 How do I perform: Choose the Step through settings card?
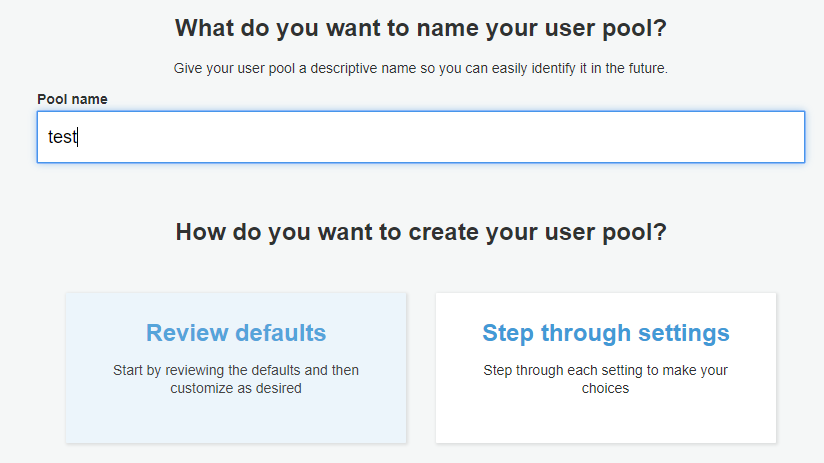(605, 368)
